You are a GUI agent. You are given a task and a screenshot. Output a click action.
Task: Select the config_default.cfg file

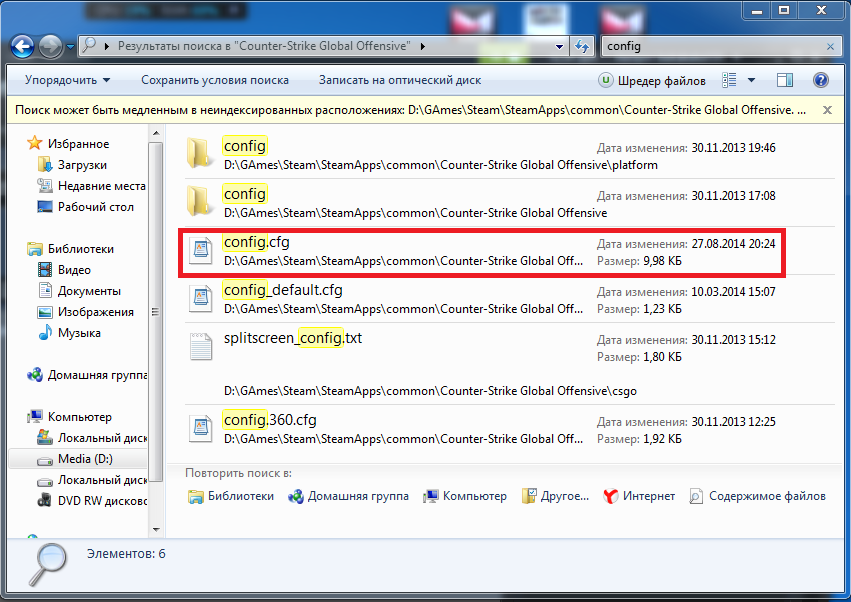[x=509, y=299]
